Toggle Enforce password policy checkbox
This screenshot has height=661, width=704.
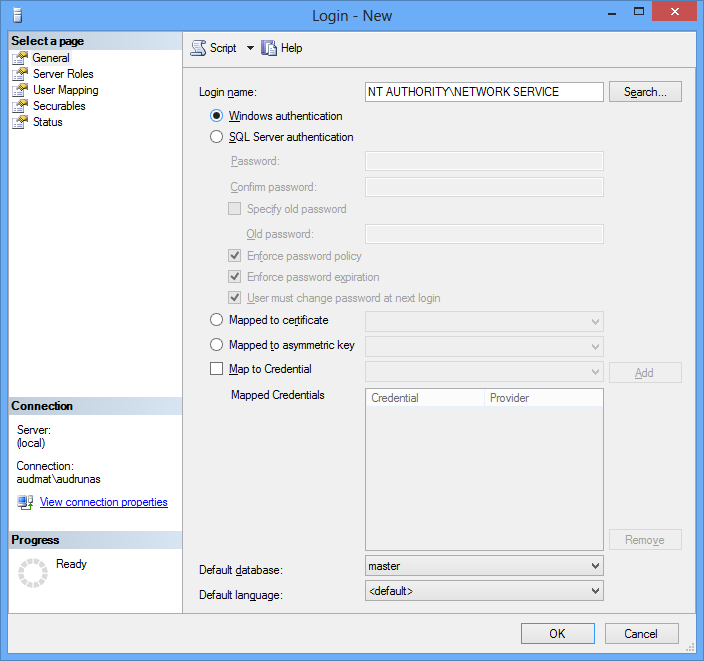pos(234,256)
